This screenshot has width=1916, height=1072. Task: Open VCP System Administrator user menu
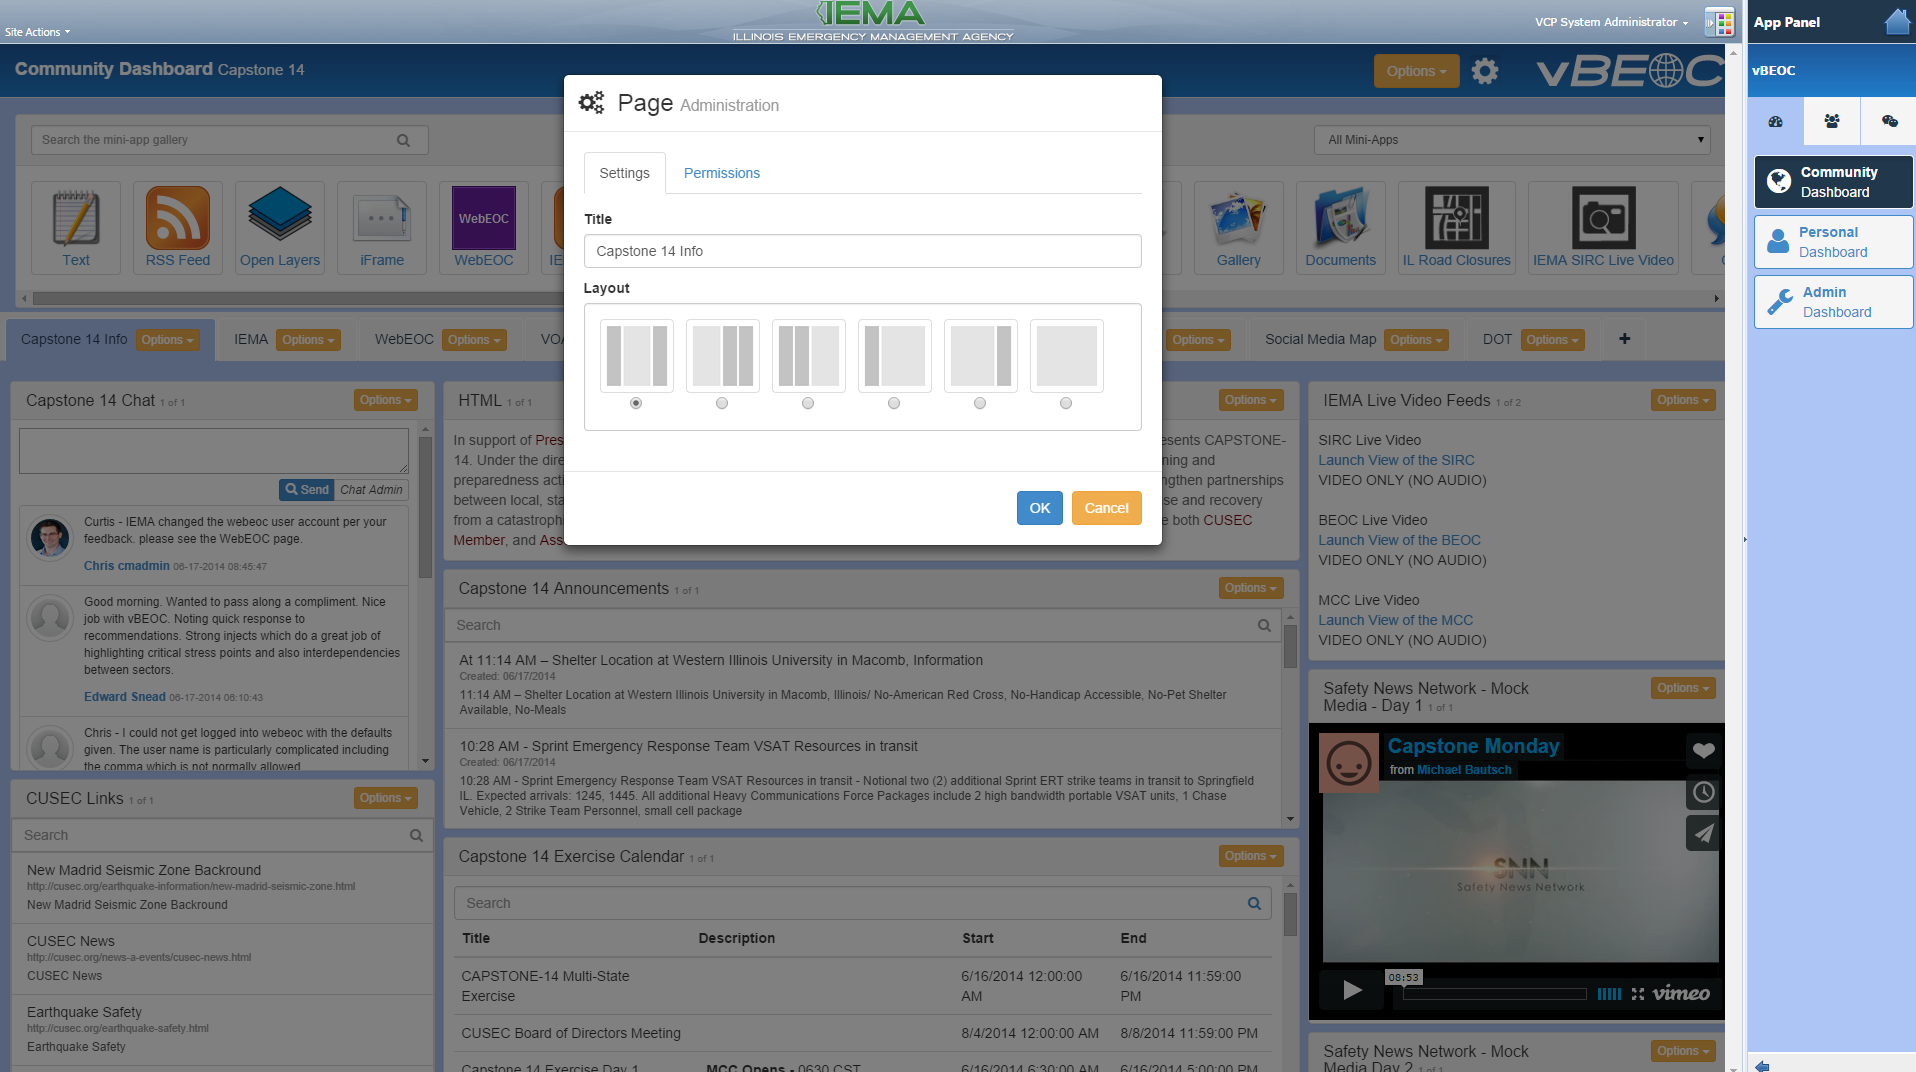(x=1611, y=22)
